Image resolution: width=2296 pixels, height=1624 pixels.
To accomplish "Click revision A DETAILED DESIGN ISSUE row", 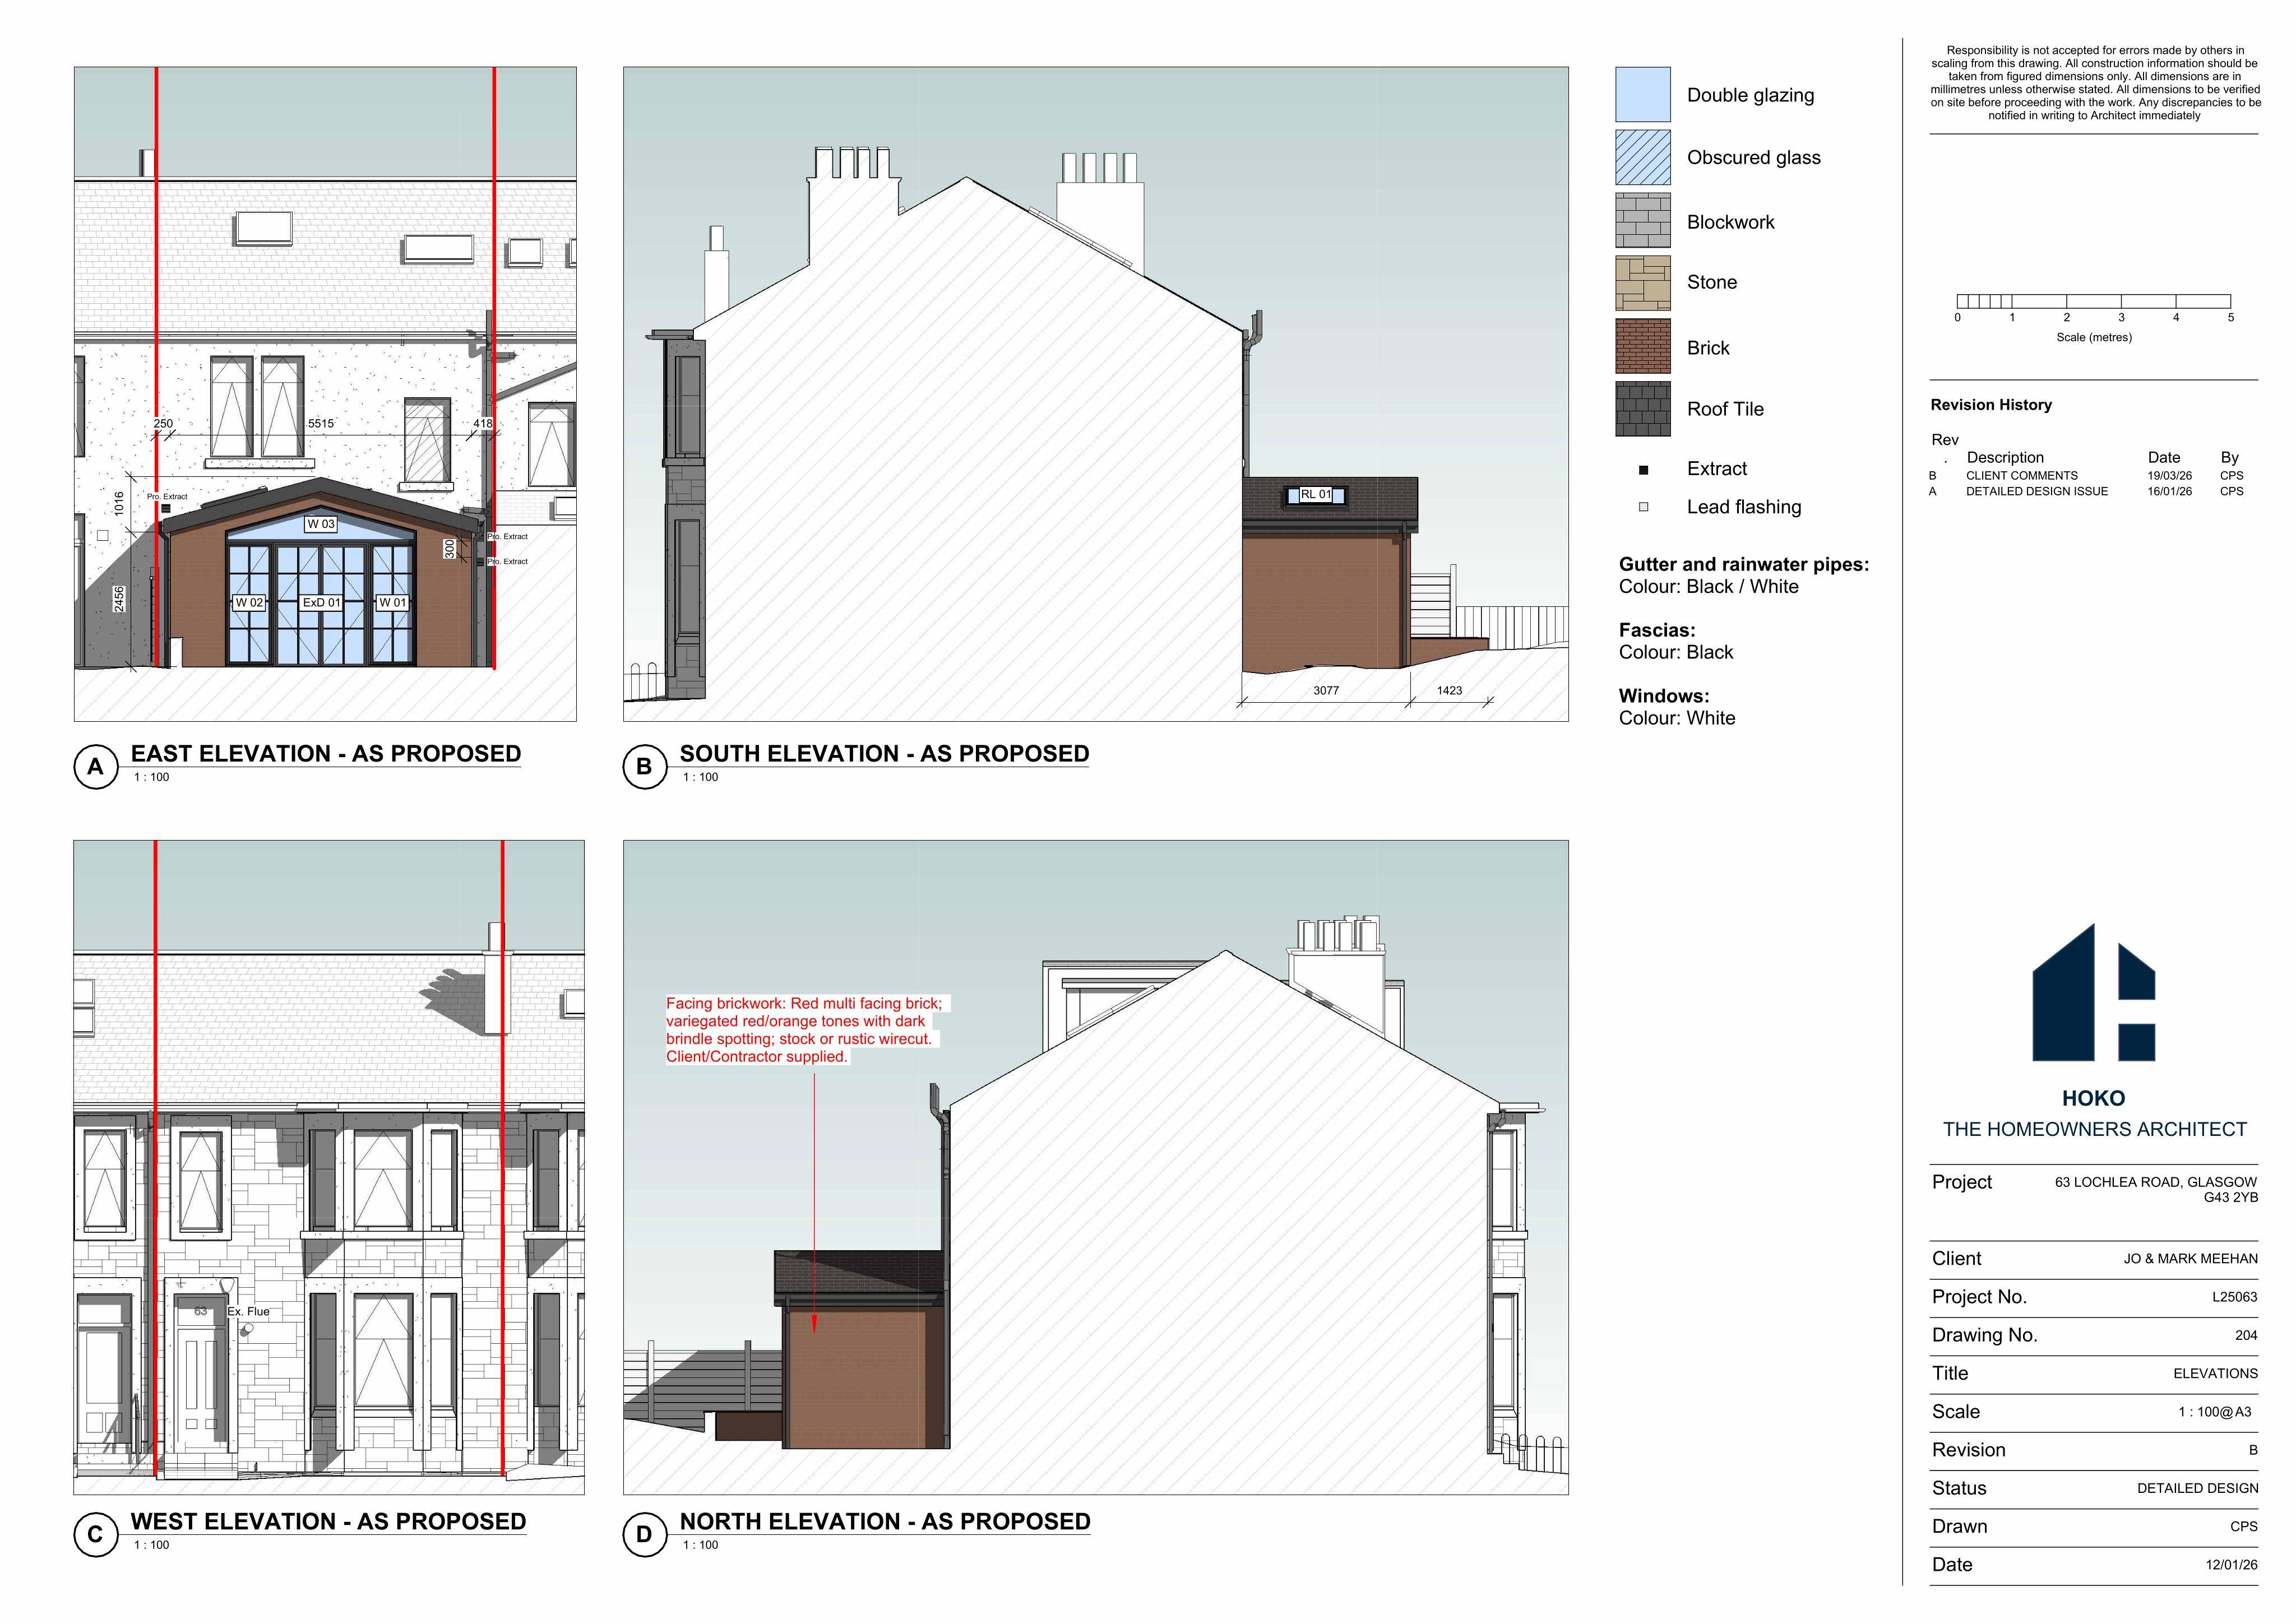I will (x=2087, y=492).
